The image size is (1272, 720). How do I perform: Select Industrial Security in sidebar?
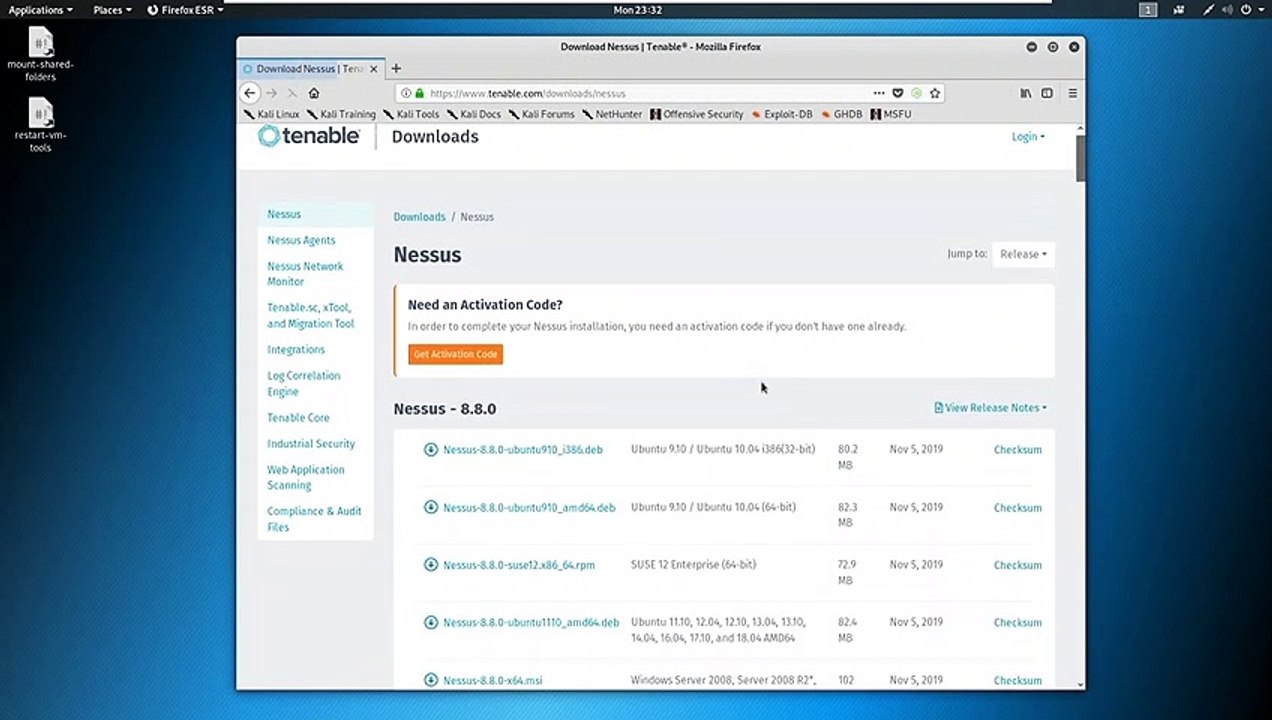coord(311,444)
